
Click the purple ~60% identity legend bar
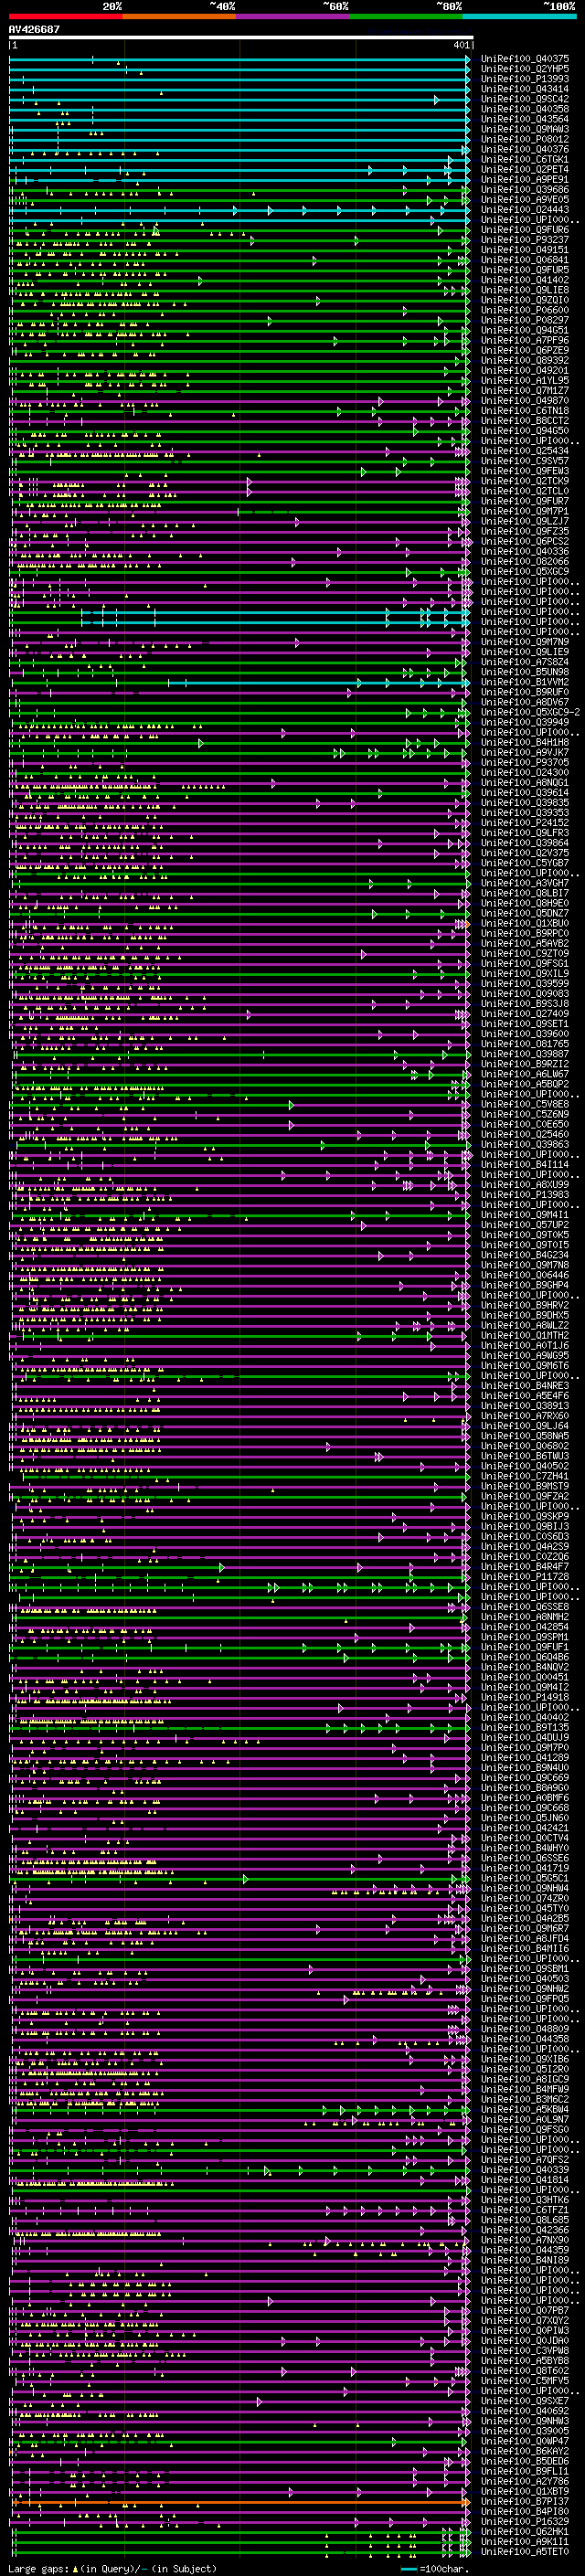(x=293, y=16)
